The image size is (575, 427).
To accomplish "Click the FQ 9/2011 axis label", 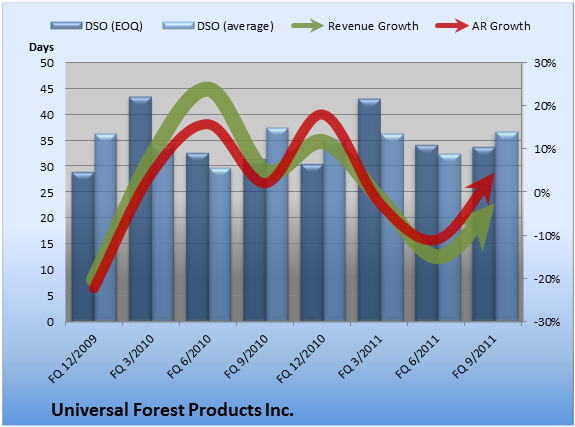I will coord(474,357).
